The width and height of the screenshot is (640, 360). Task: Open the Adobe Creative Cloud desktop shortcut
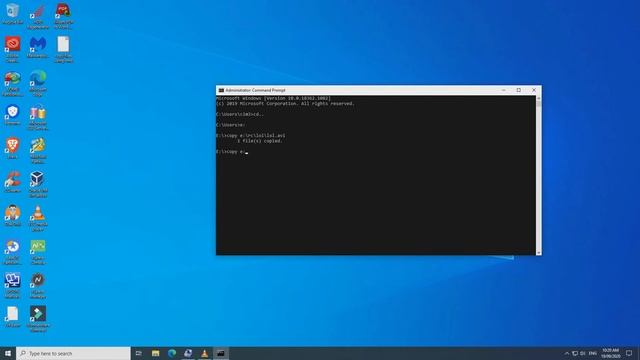click(12, 48)
